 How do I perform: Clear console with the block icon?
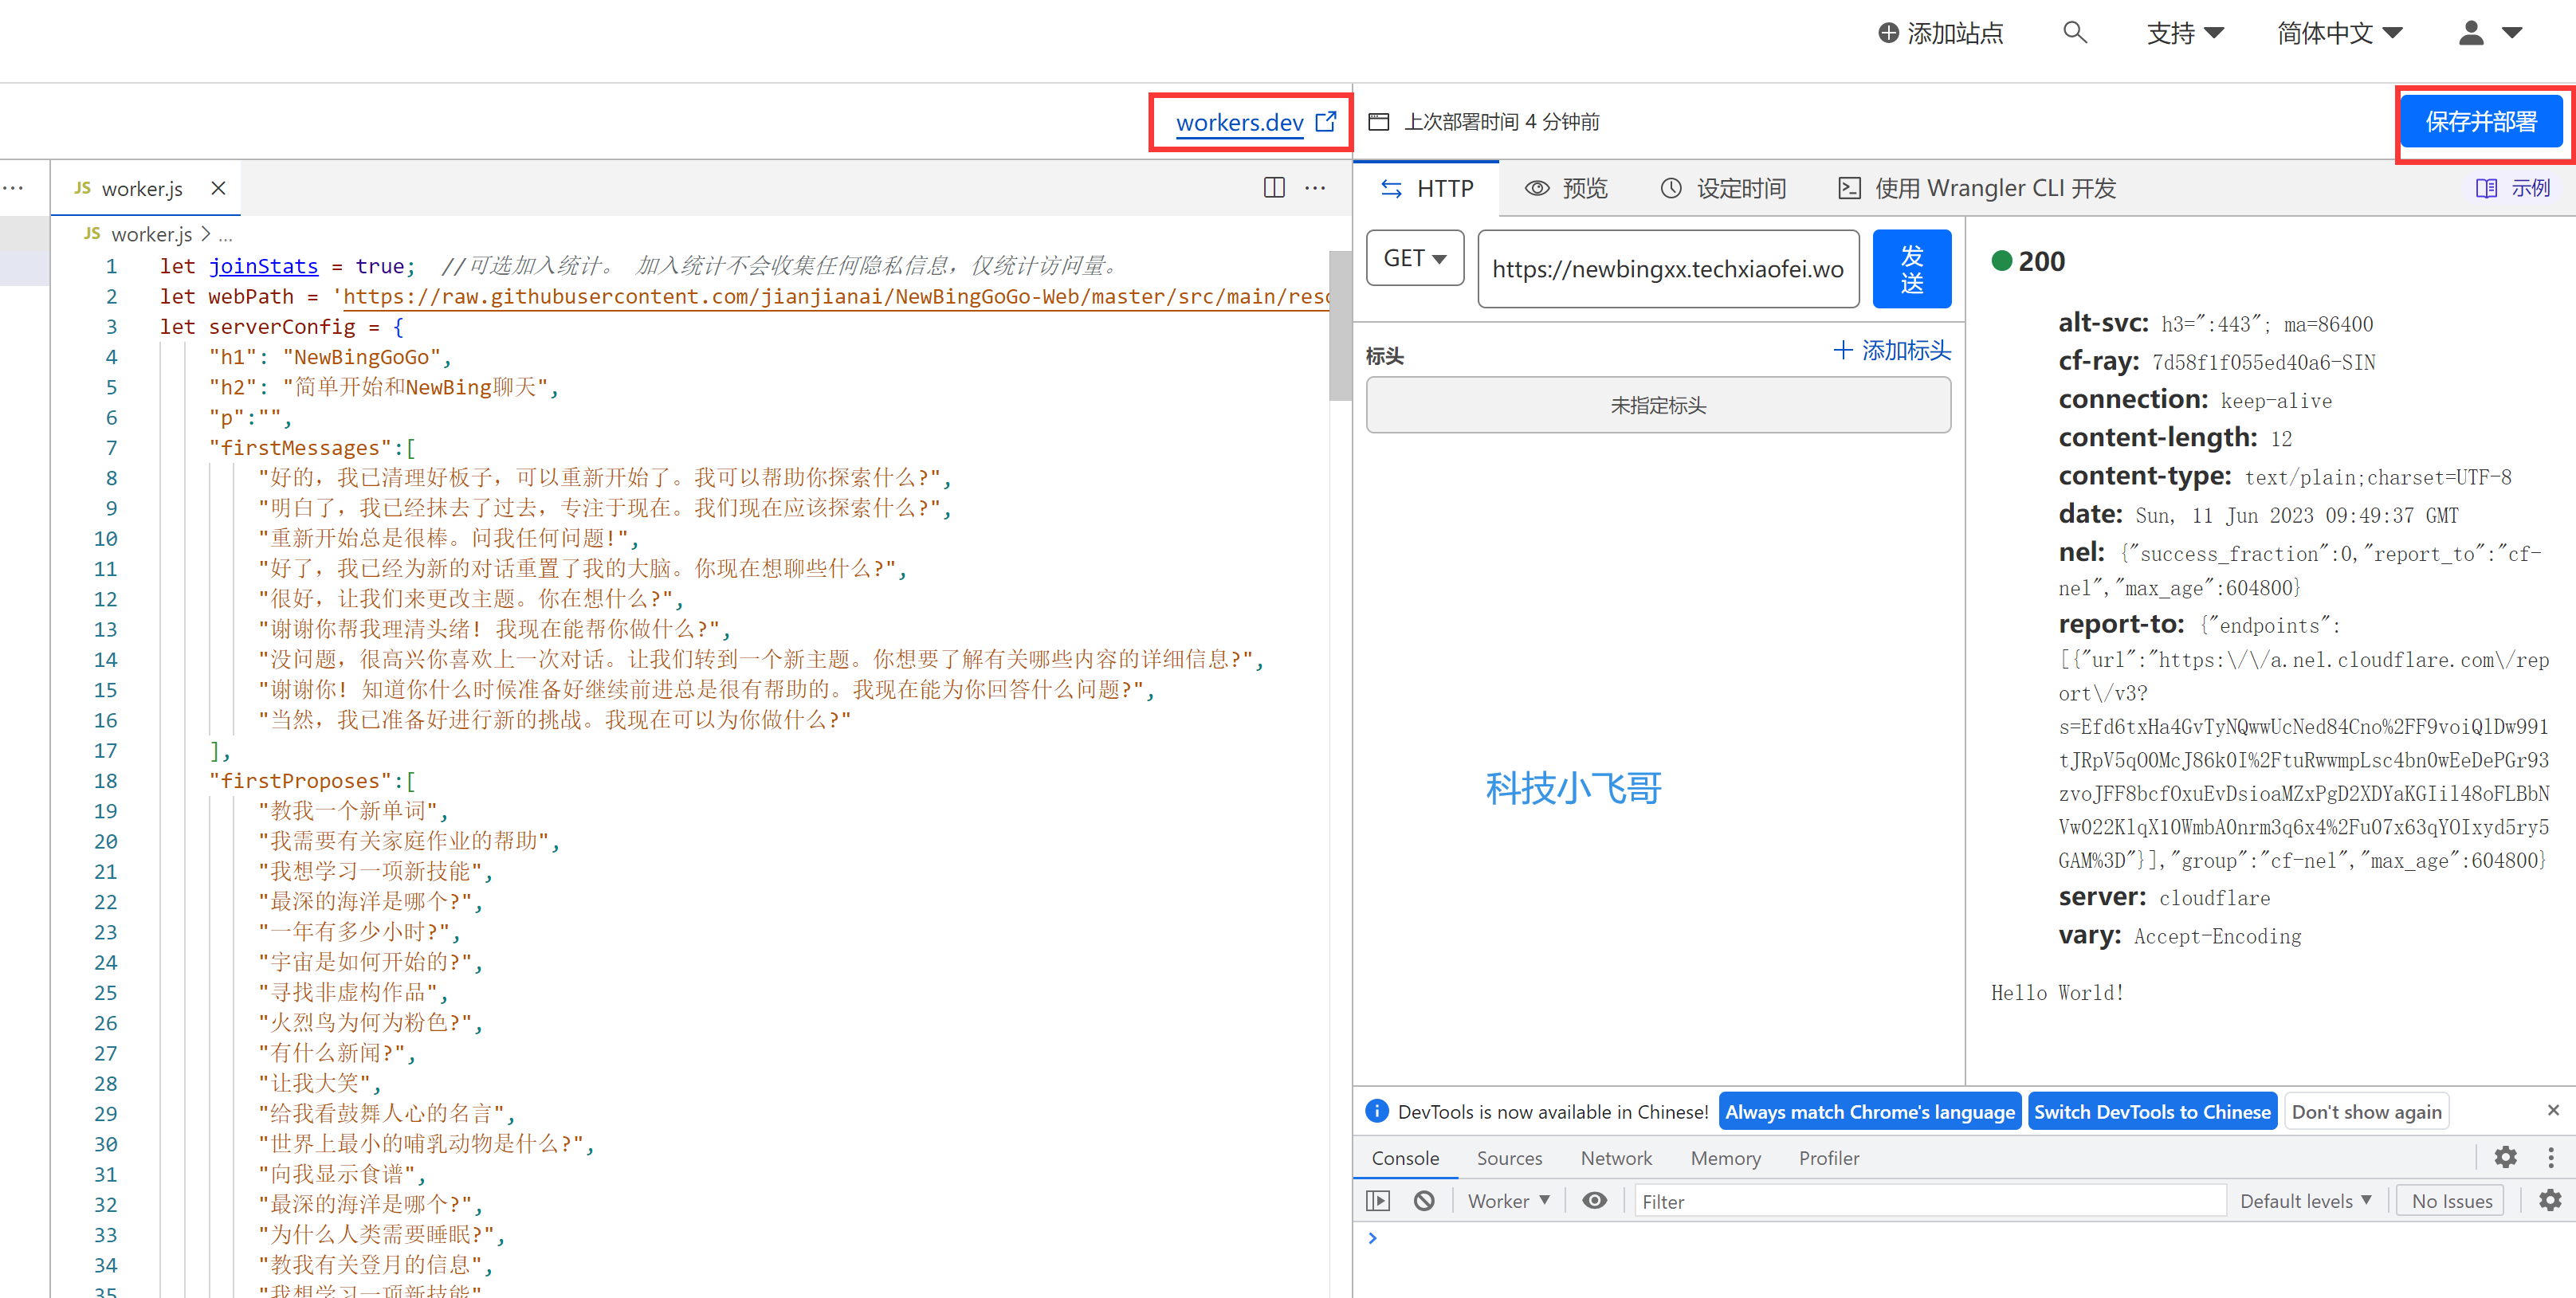click(x=1424, y=1201)
